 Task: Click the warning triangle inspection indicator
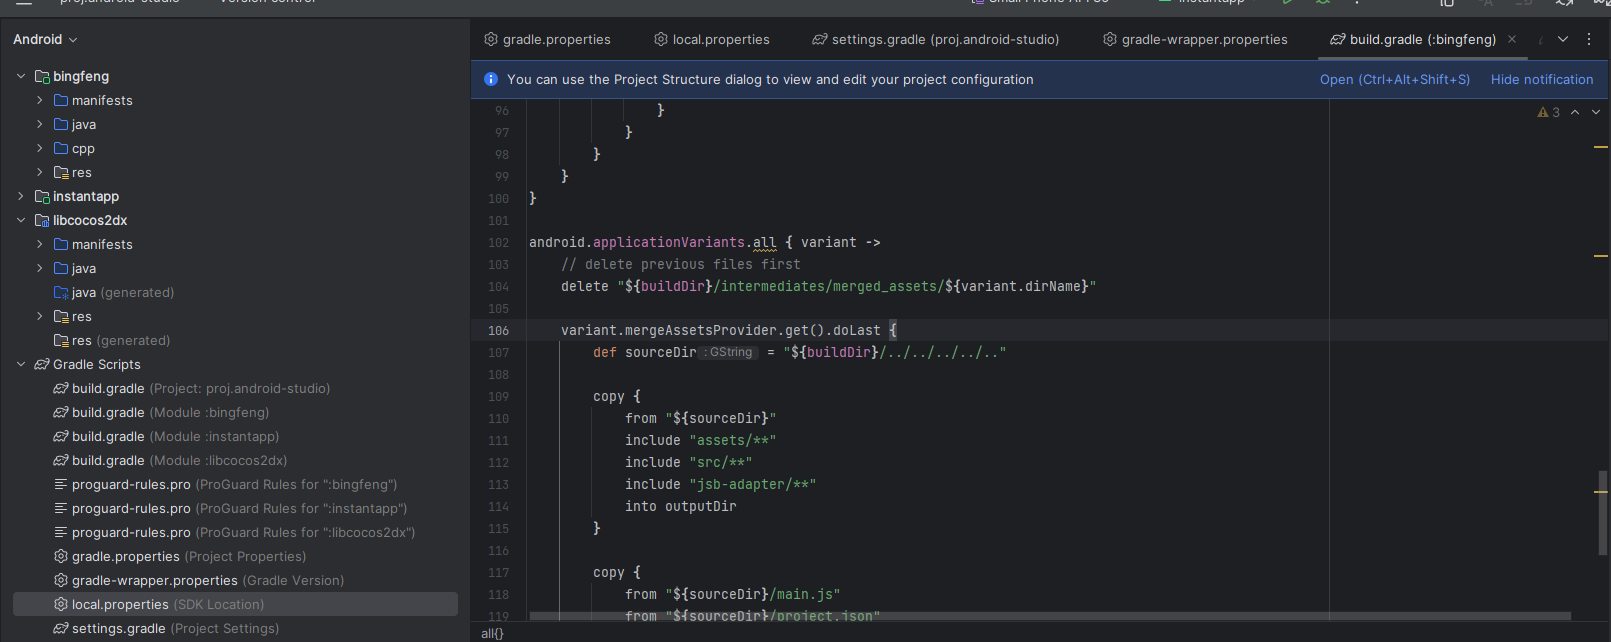1543,112
